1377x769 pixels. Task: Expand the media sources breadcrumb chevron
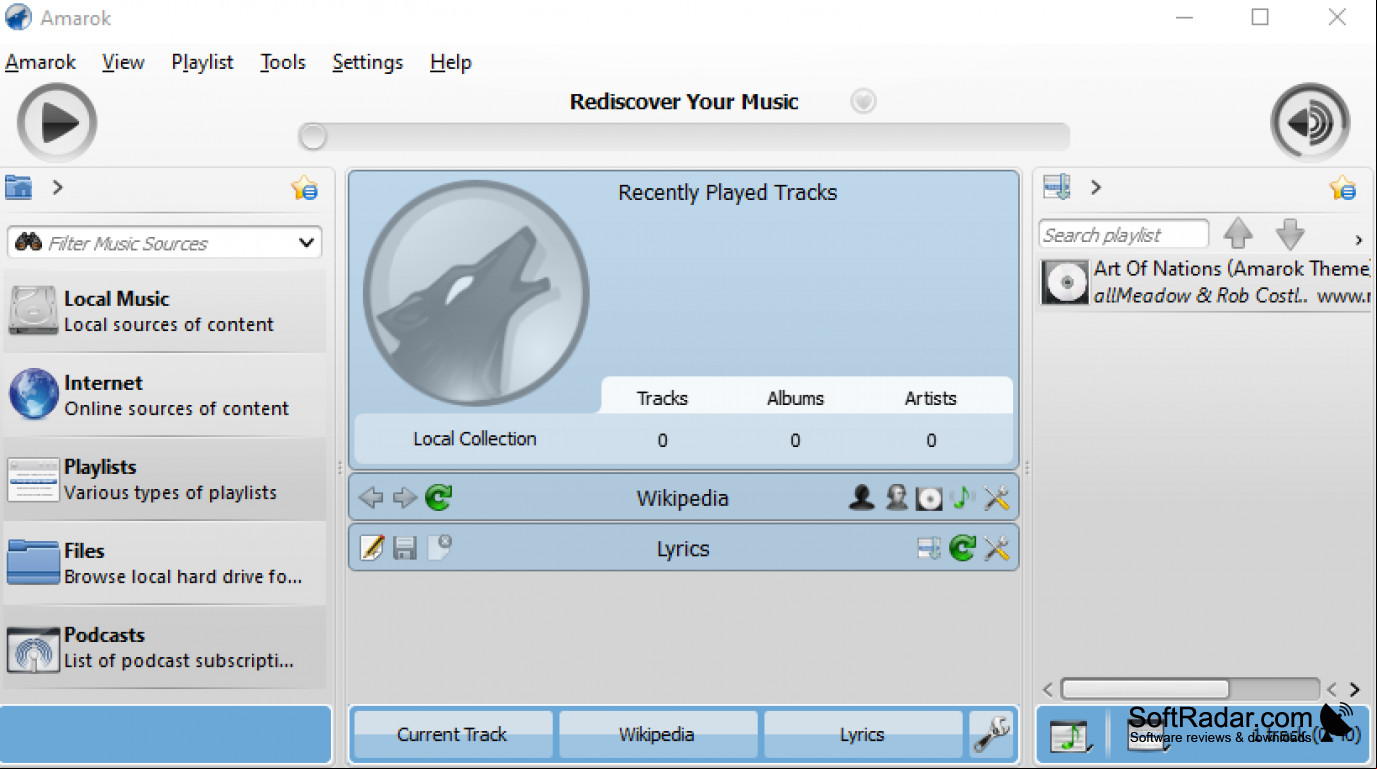[x=58, y=187]
